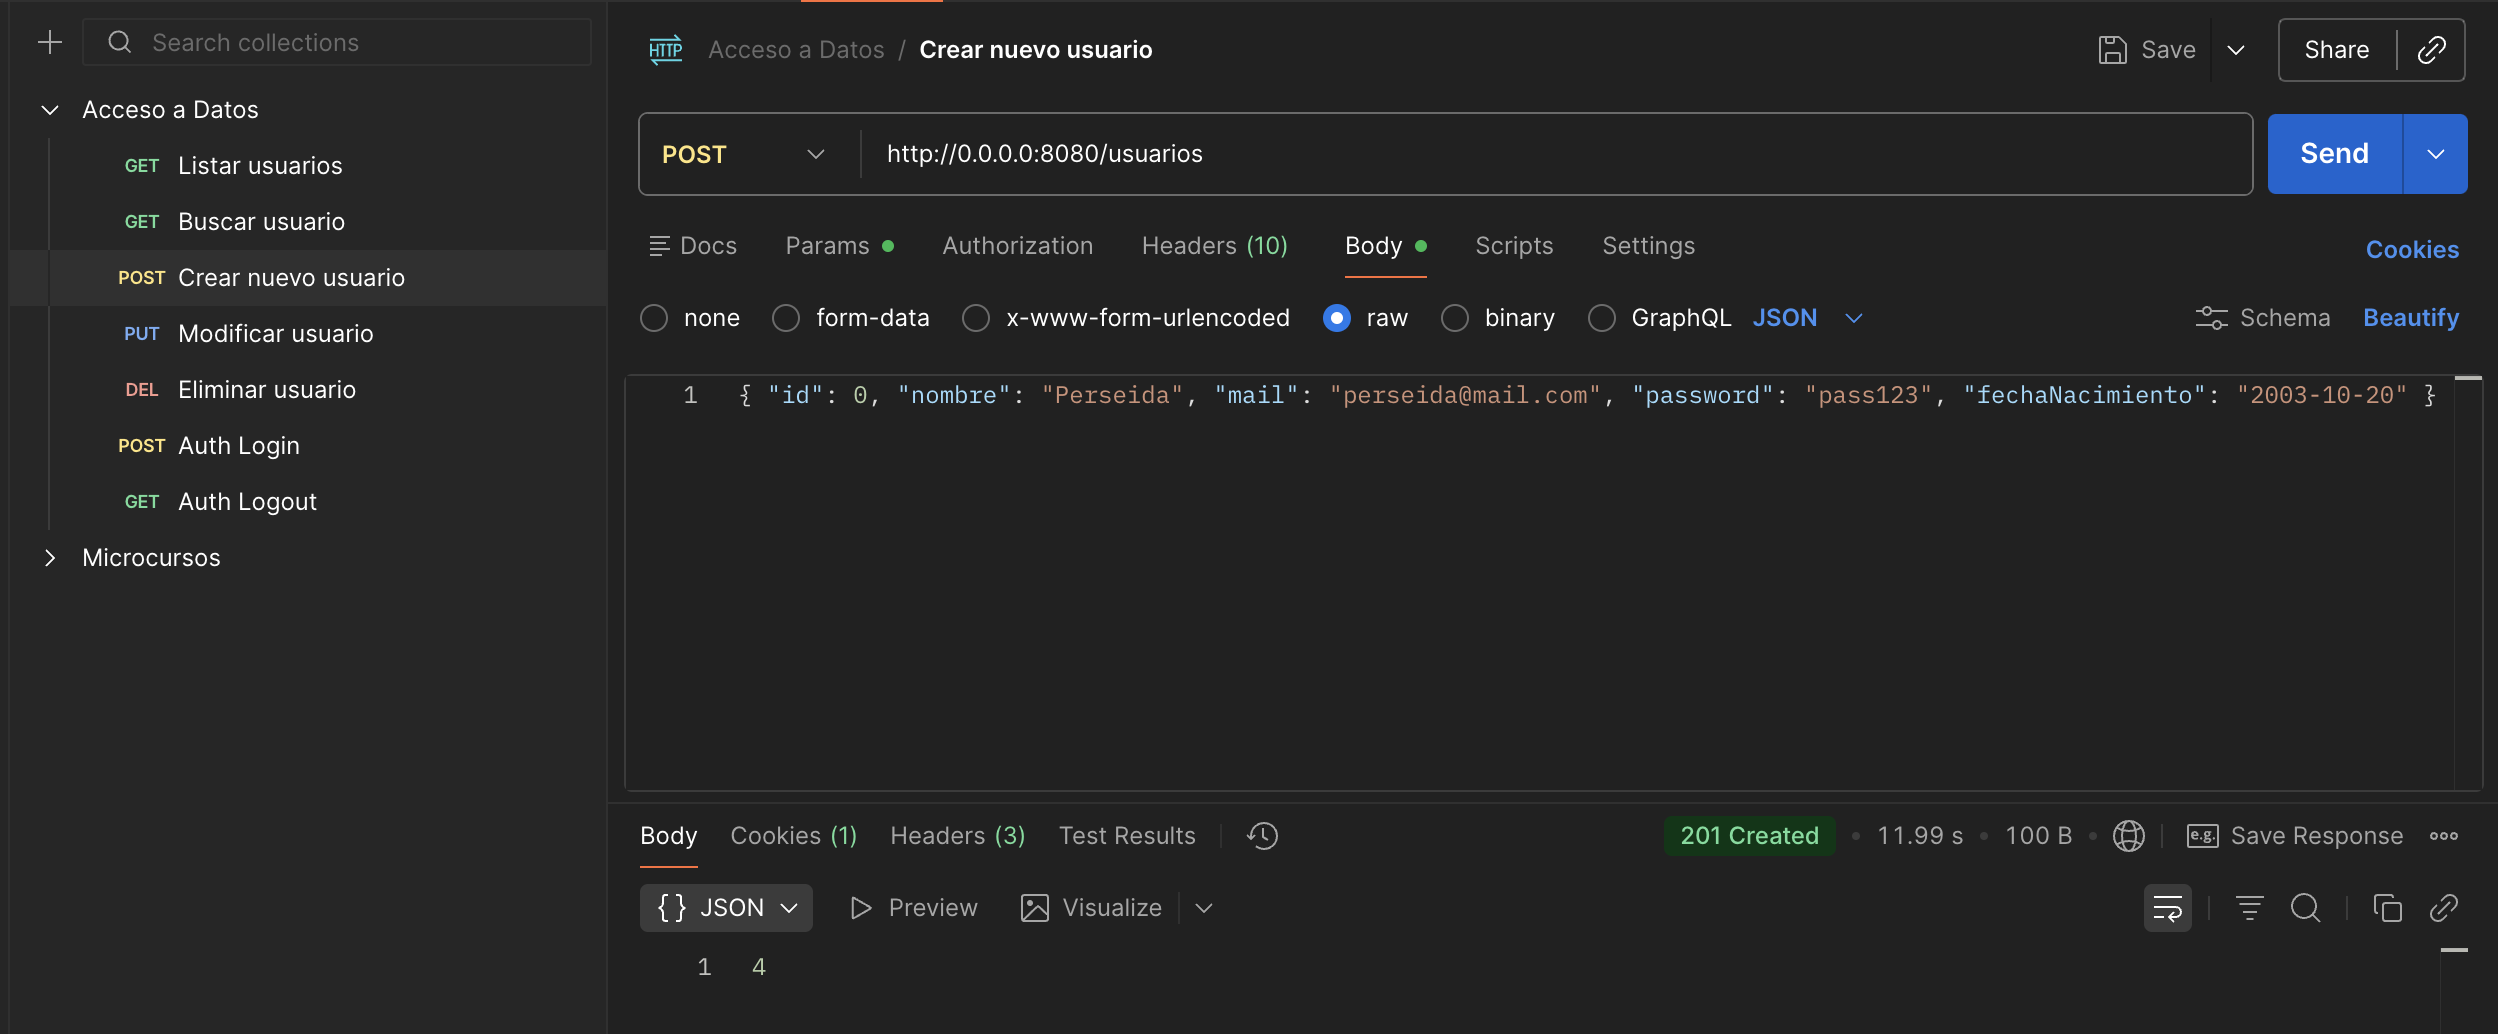Viewport: 2498px width, 1034px height.
Task: Click the Visualize image icon
Action: pos(1035,908)
